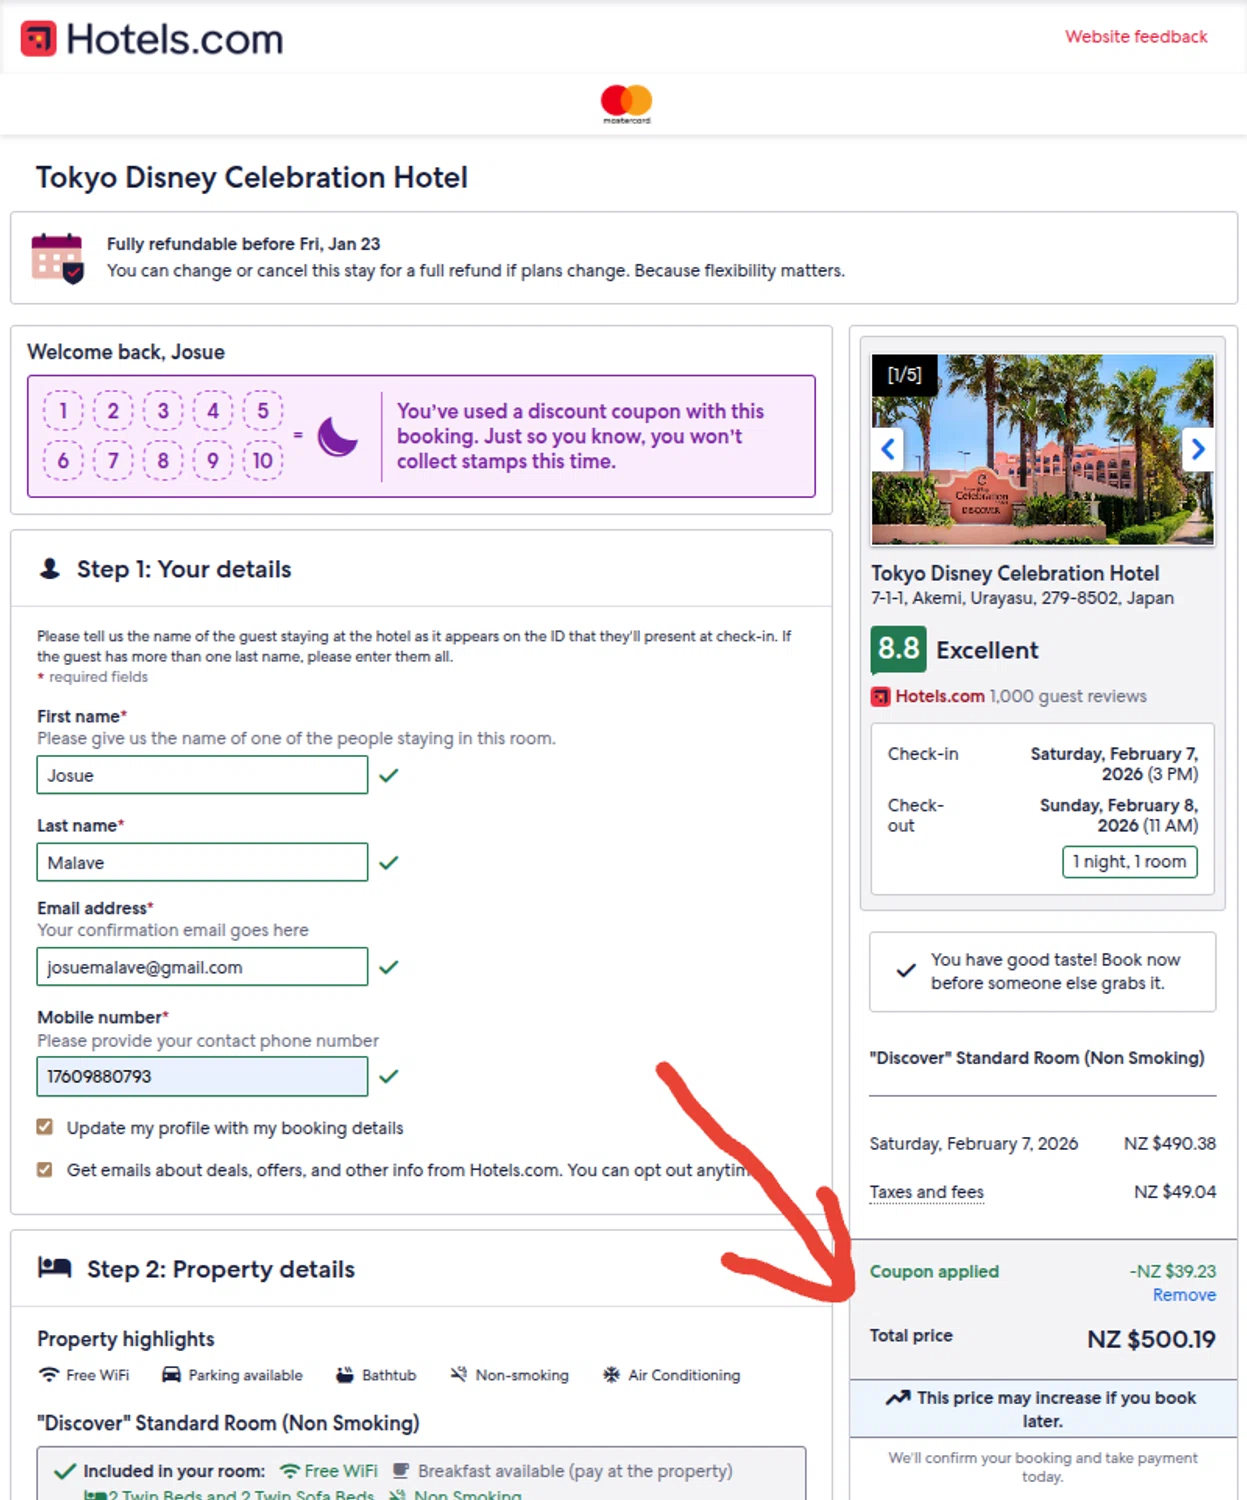1247x1500 pixels.
Task: Click the Free WiFi highlight icon
Action: point(49,1375)
